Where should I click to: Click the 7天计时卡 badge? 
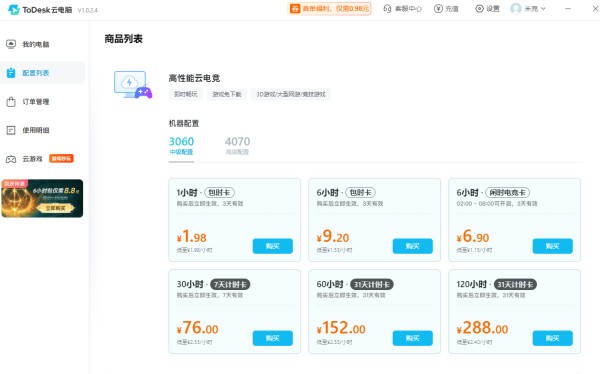pyautogui.click(x=230, y=284)
